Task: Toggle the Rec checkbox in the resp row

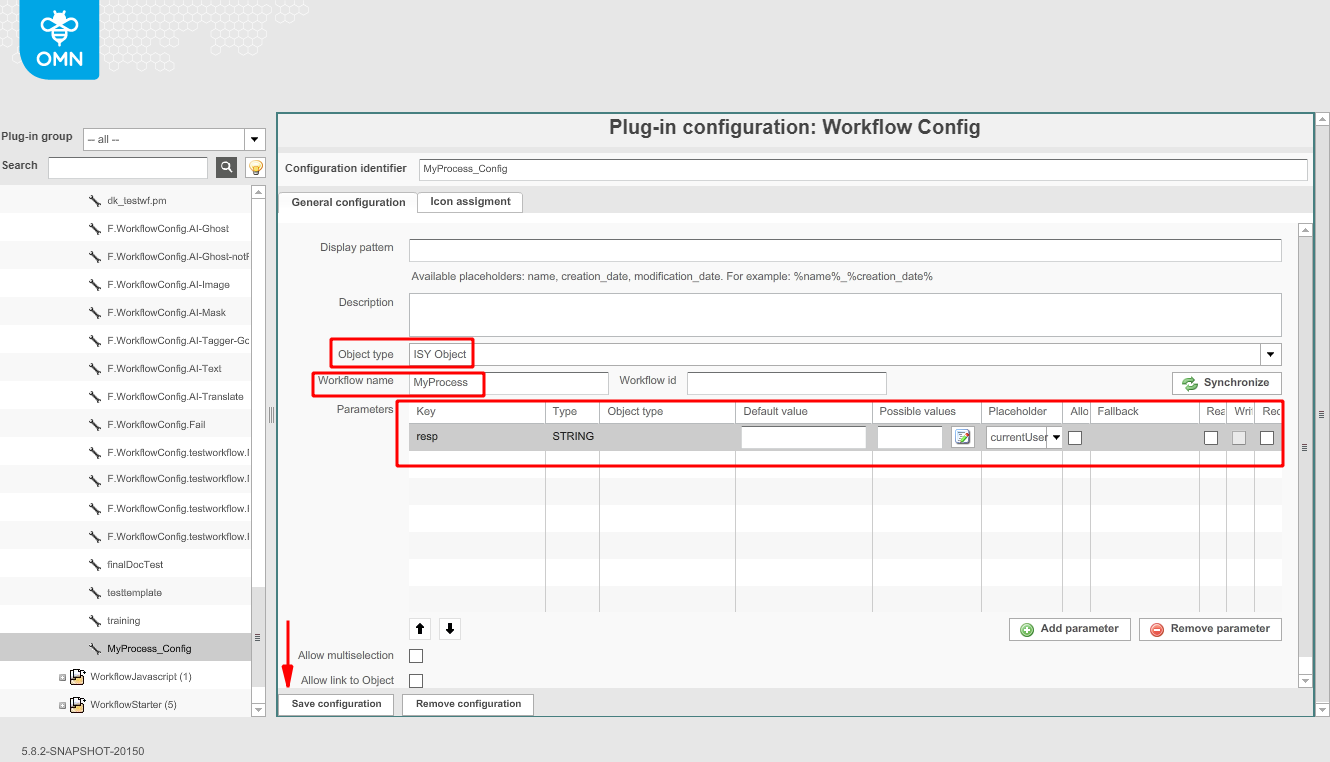Action: pyautogui.click(x=1267, y=437)
